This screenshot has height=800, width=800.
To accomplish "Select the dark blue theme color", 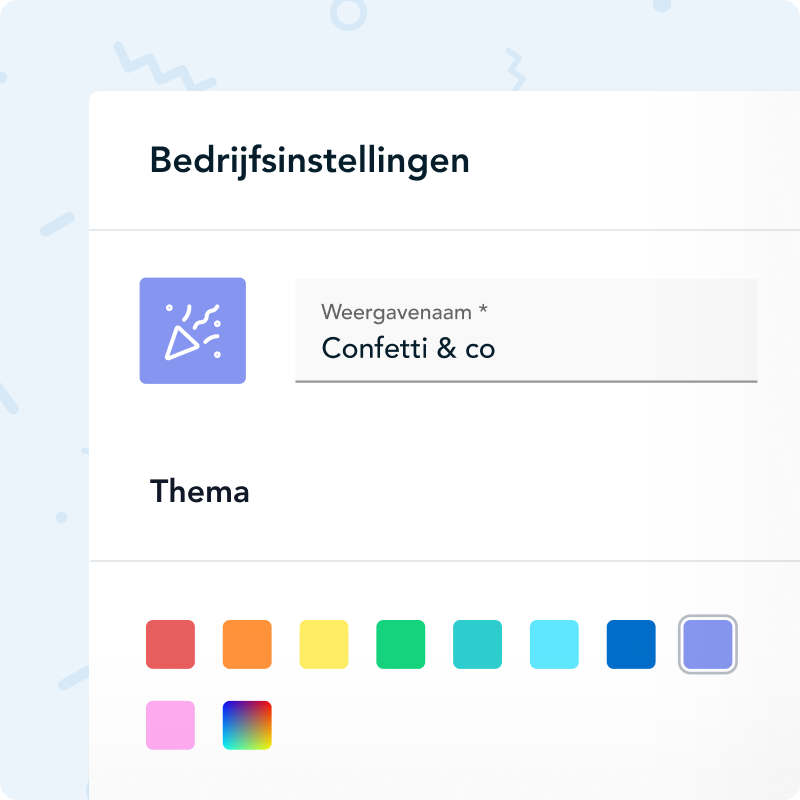I will click(x=630, y=644).
